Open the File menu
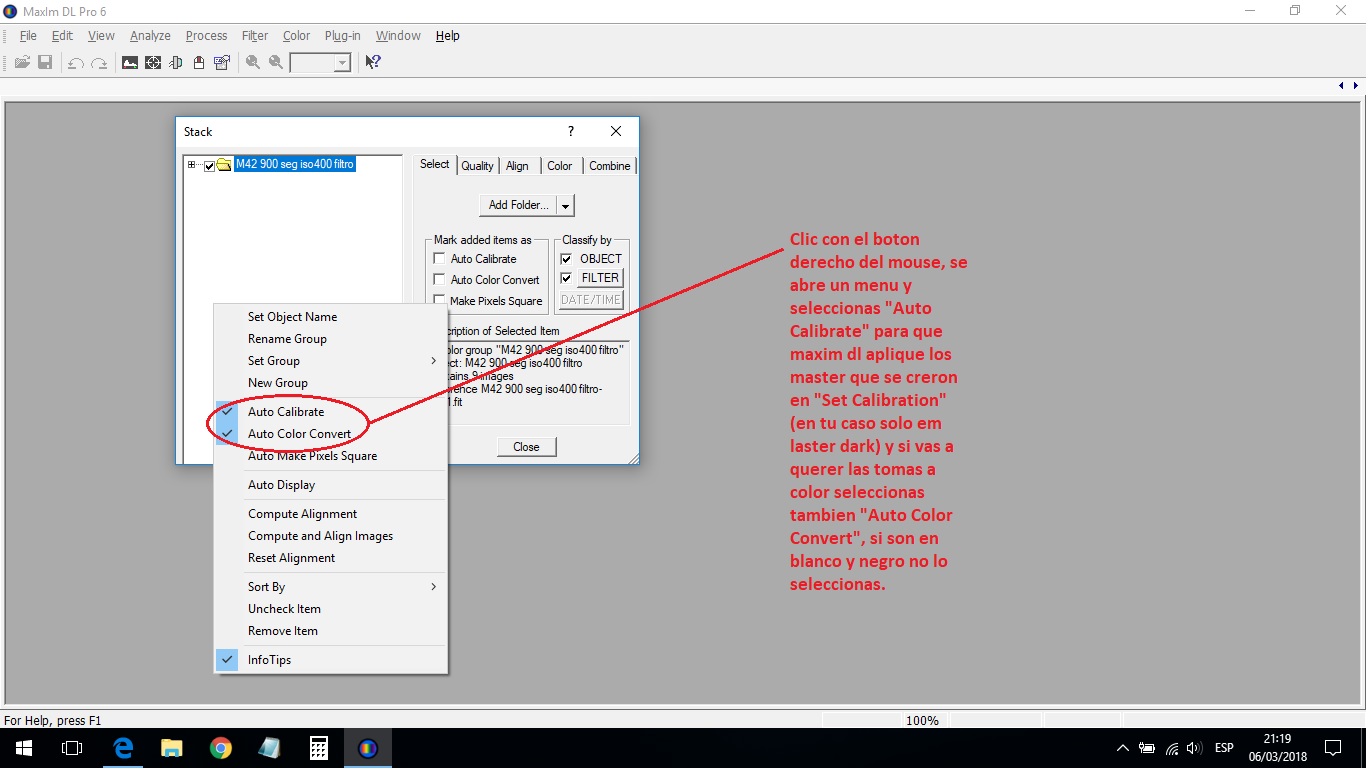Viewport: 1369px width, 770px height. tap(28, 36)
